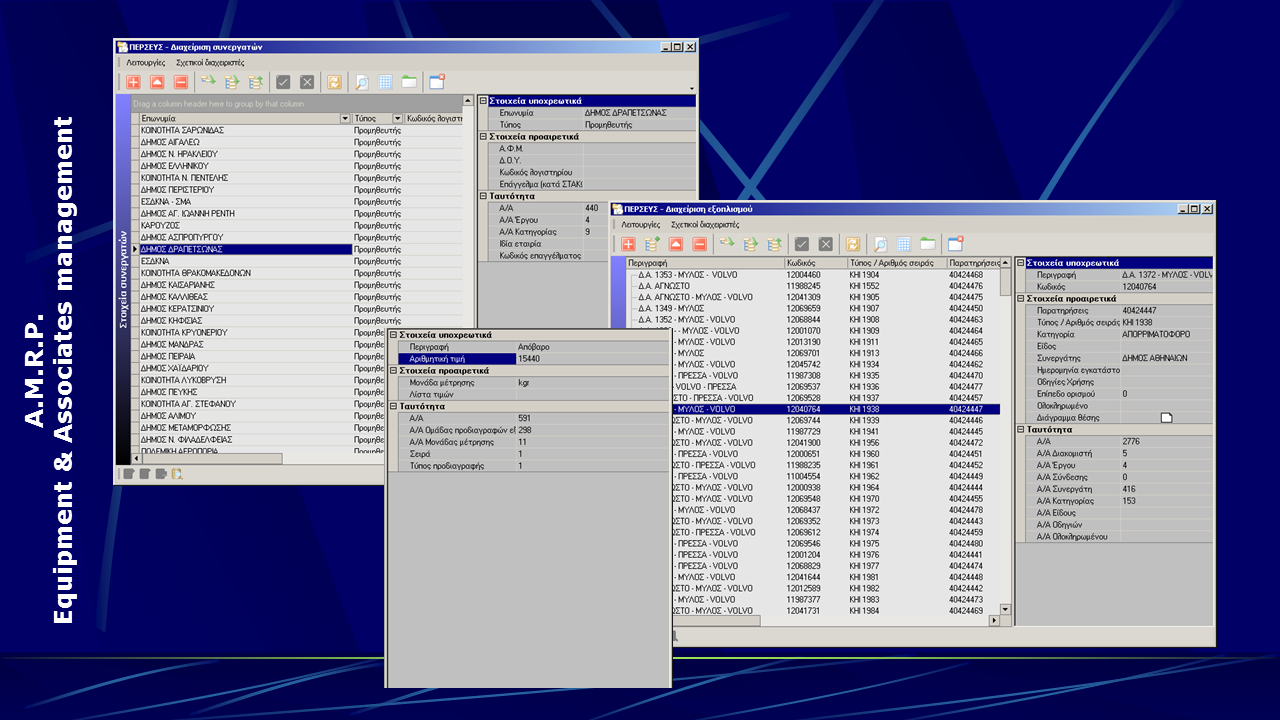Open Σχετικοί διαχειριστές menu in equipment window
The image size is (1280, 720).
(705, 225)
